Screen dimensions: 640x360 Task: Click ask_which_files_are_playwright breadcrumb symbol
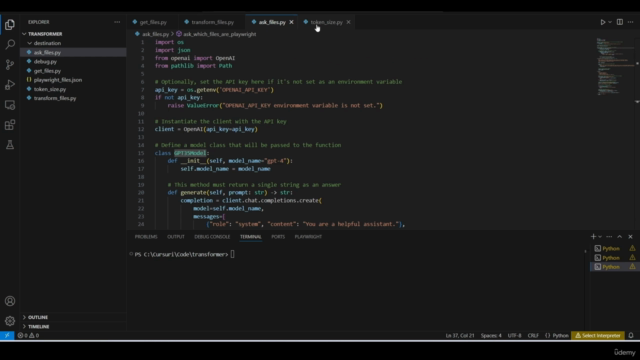pos(220,34)
